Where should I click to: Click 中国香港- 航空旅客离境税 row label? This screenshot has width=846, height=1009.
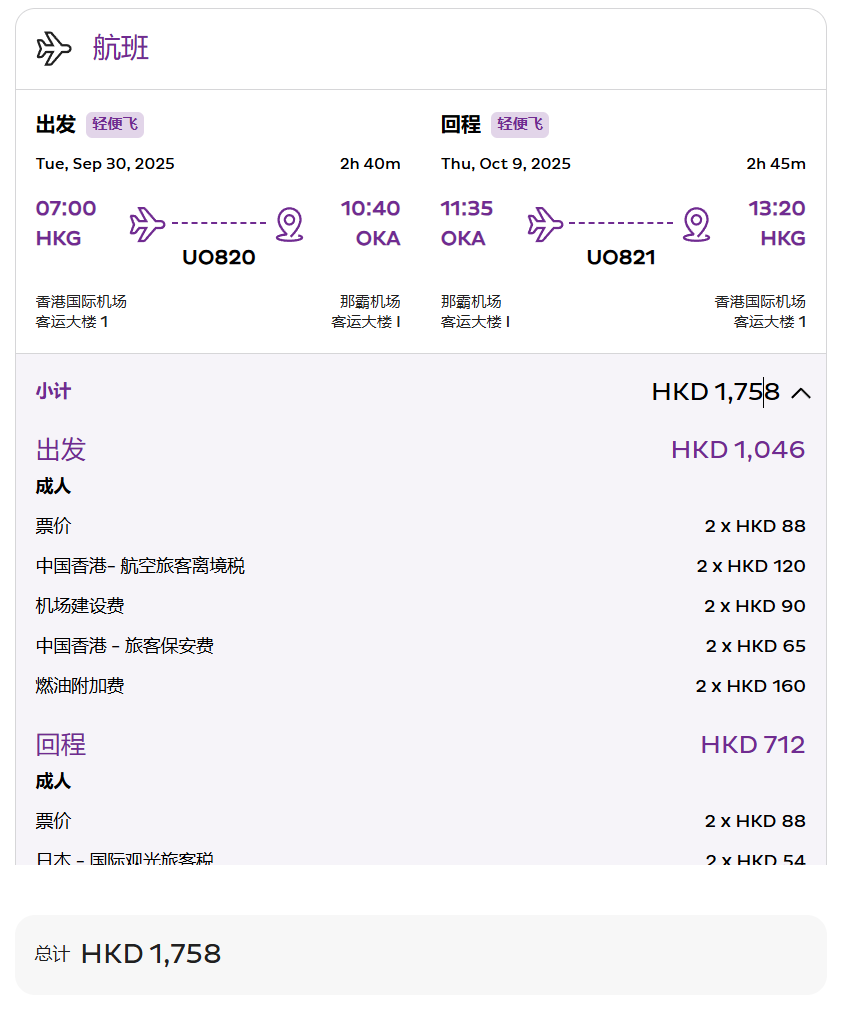click(x=140, y=566)
